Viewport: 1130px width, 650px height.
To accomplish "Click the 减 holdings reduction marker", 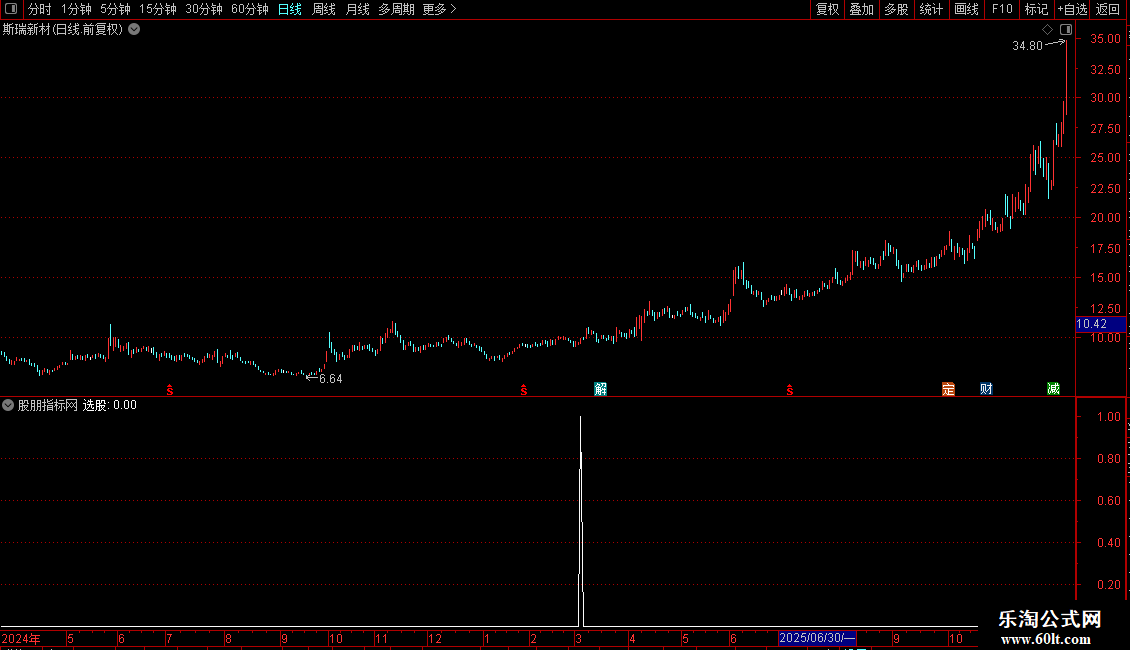I will 1054,389.
